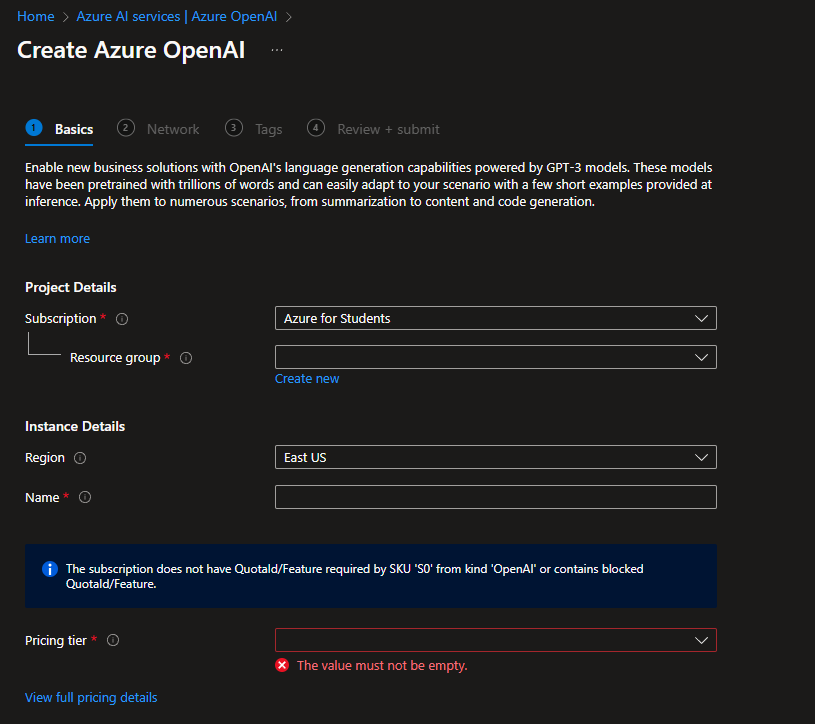Navigate to Home via the breadcrumb
This screenshot has width=815, height=724.
35,16
